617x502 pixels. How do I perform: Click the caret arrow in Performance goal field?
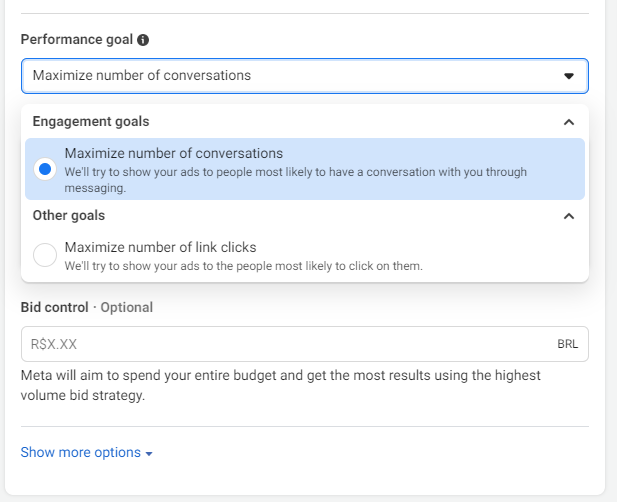pyautogui.click(x=569, y=76)
